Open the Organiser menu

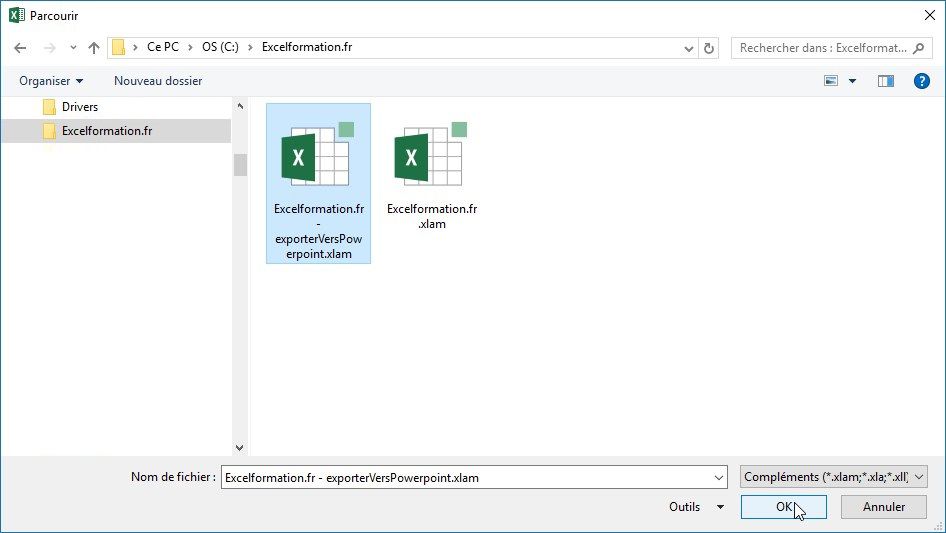coord(51,81)
